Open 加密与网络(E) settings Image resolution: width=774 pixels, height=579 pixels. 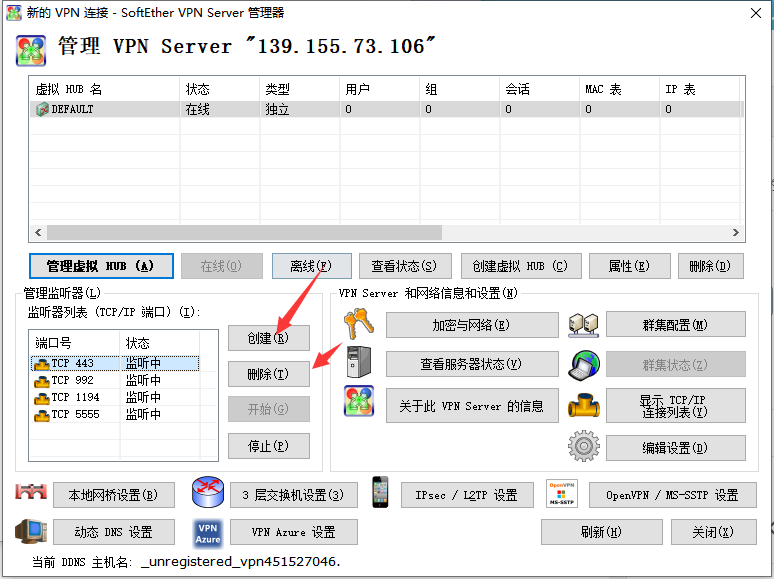pos(472,325)
